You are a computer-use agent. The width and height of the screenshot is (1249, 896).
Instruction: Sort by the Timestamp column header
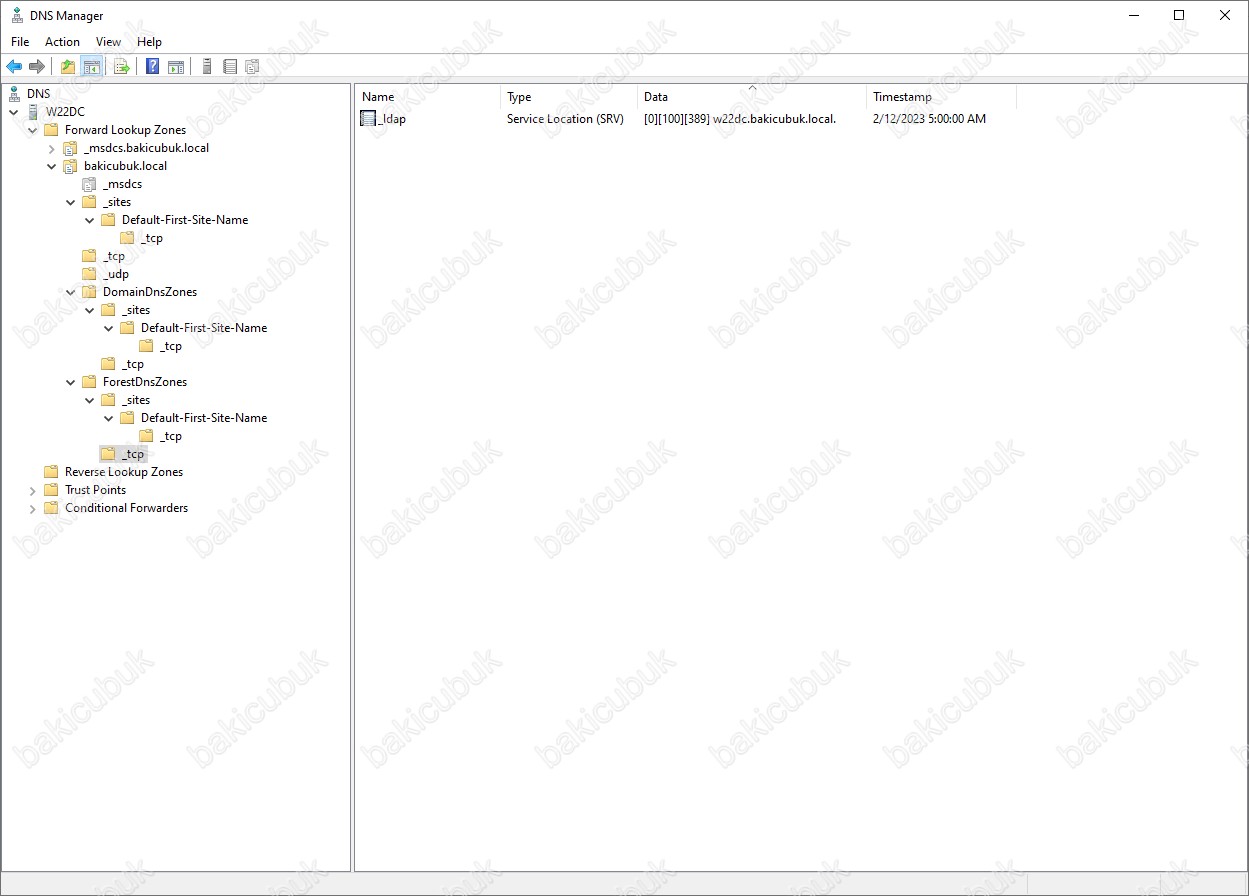[941, 97]
